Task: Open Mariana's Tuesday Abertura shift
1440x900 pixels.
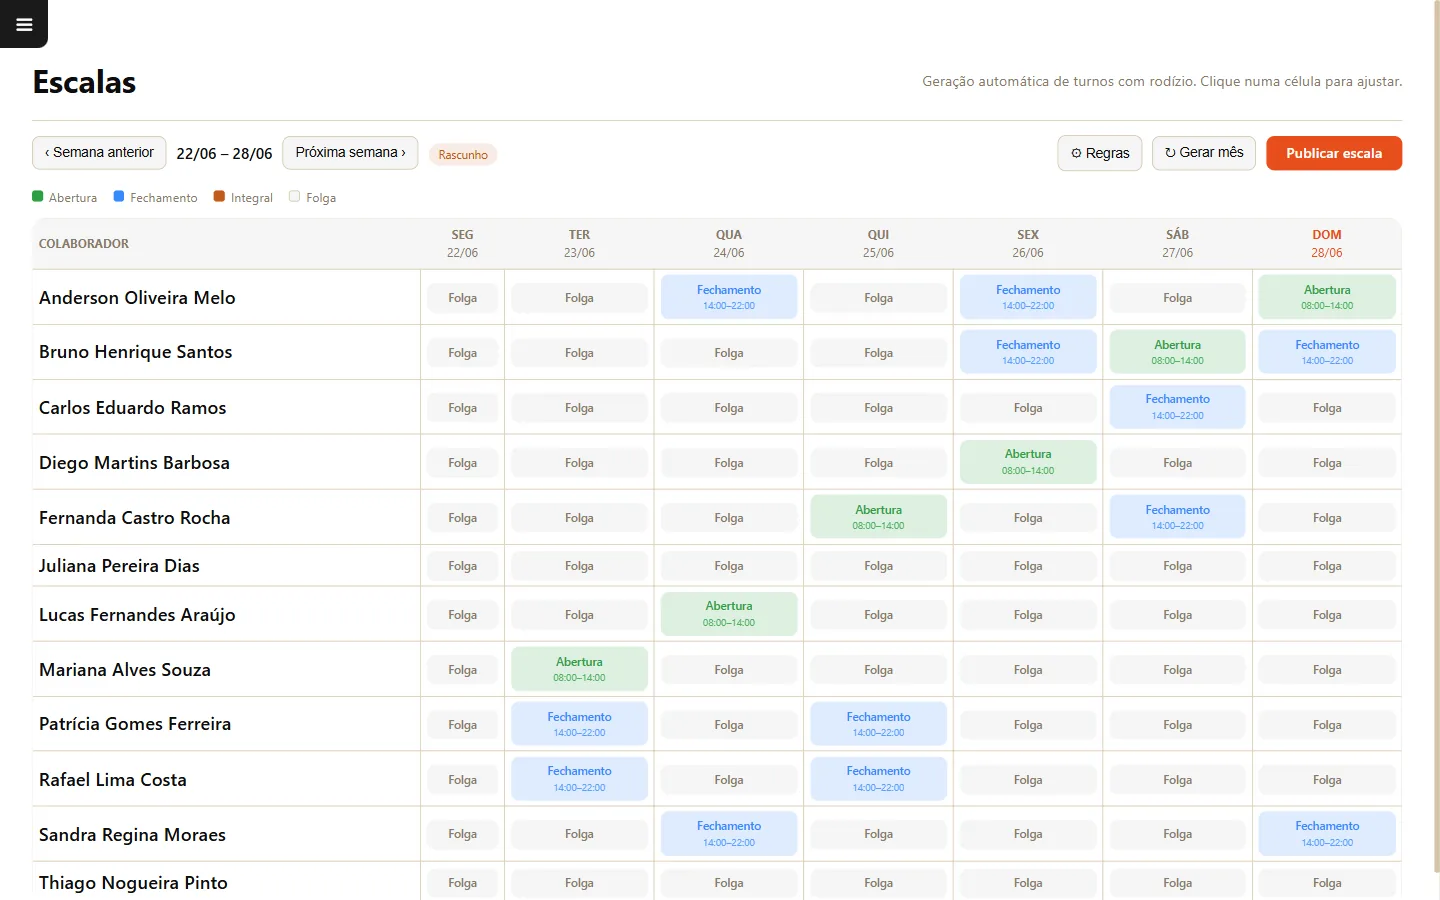Action: tap(579, 669)
